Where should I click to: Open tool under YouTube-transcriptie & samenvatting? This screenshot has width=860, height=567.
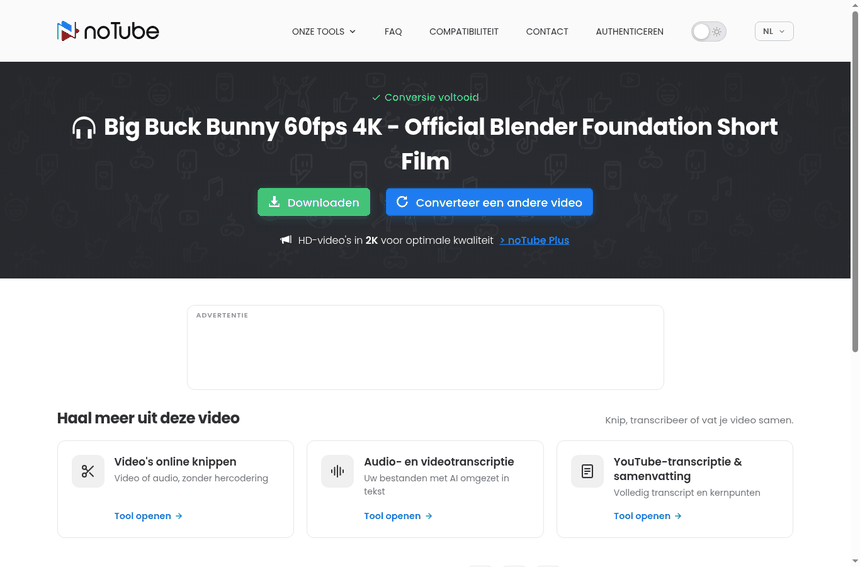click(x=648, y=516)
